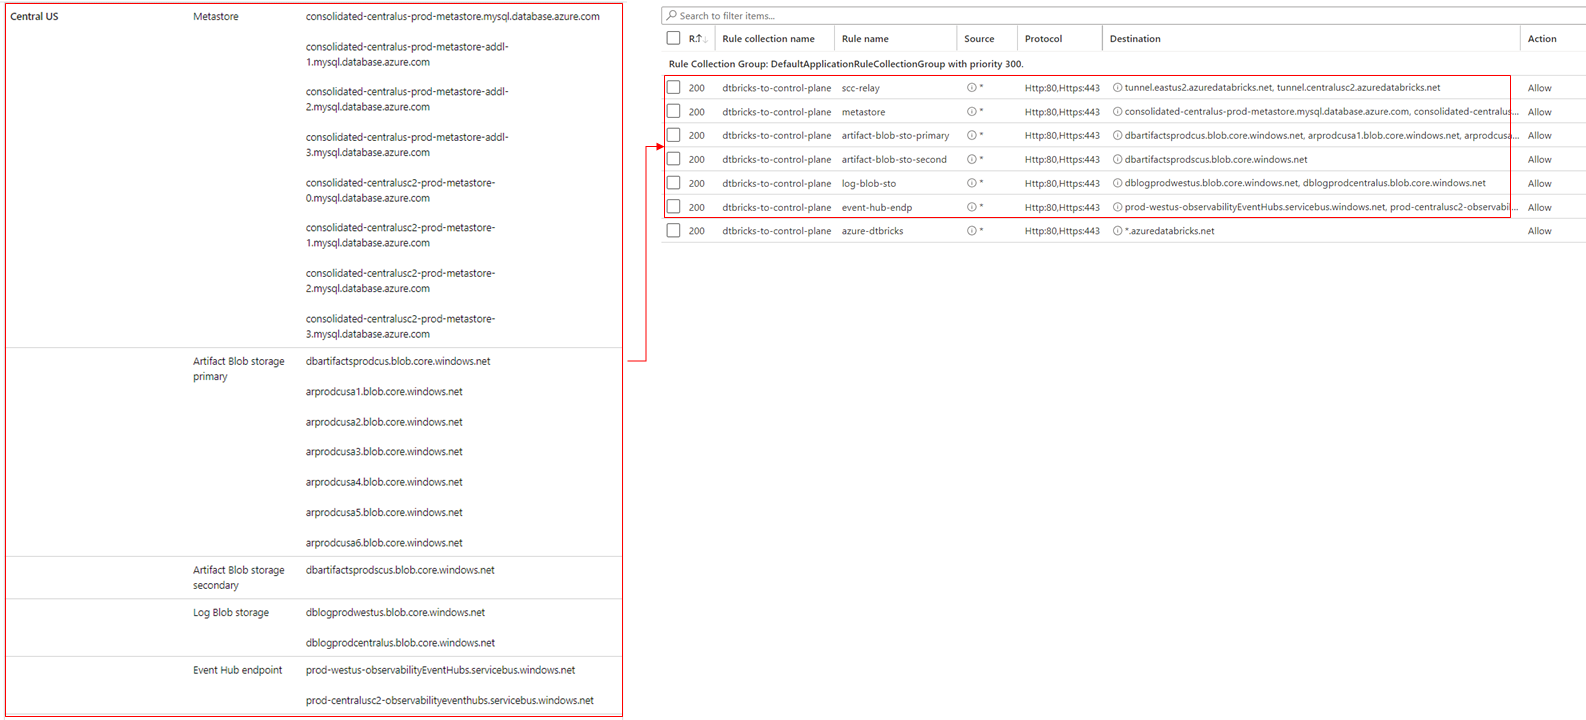
Task: Focus the 'Search to filter items' field
Action: (x=1123, y=16)
